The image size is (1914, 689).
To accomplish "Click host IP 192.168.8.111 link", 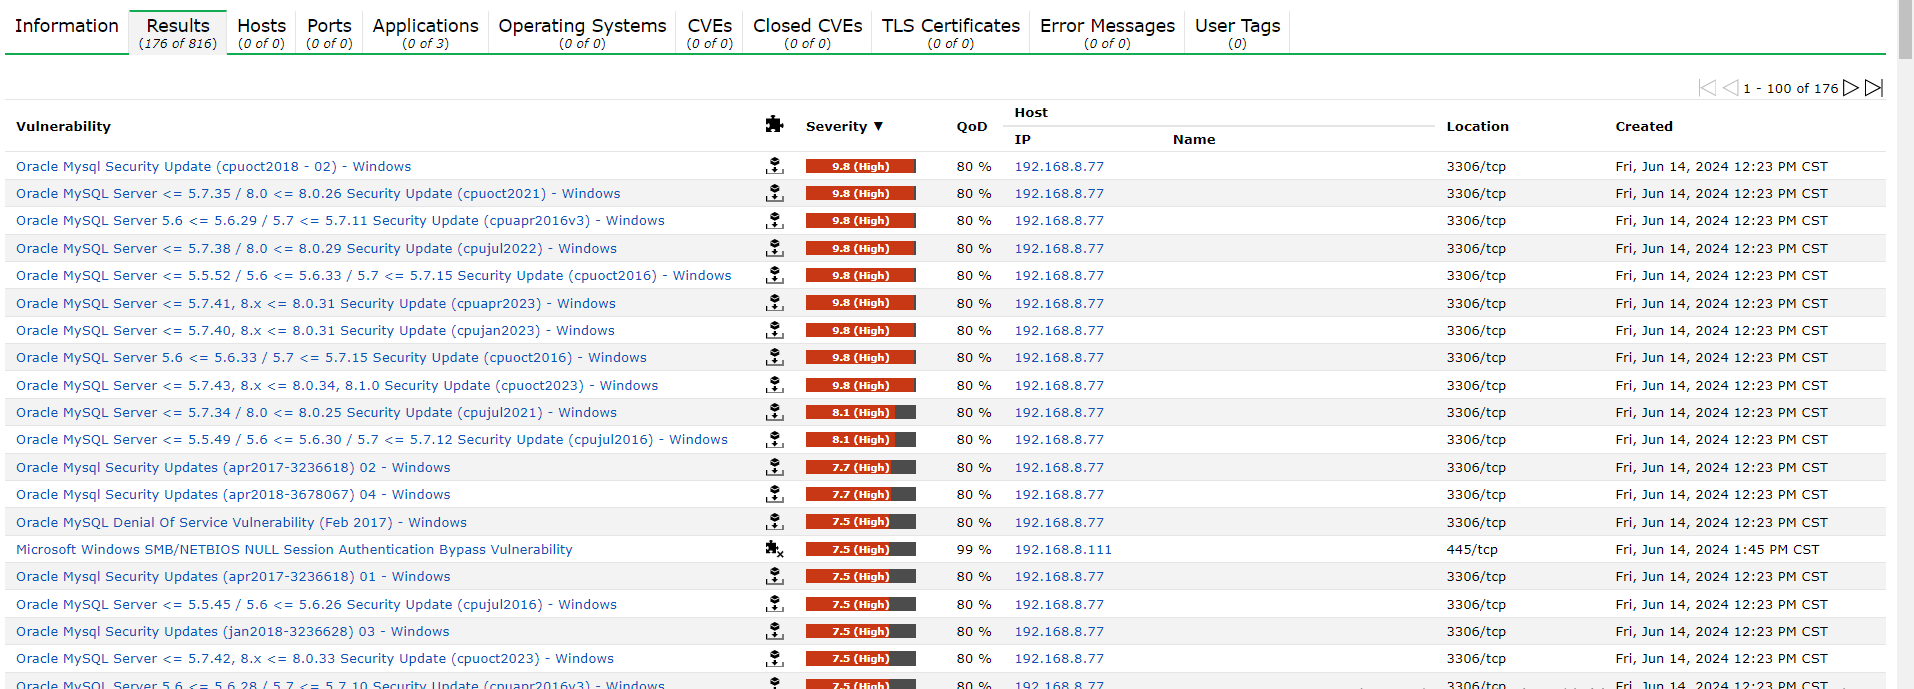I will tap(1063, 549).
